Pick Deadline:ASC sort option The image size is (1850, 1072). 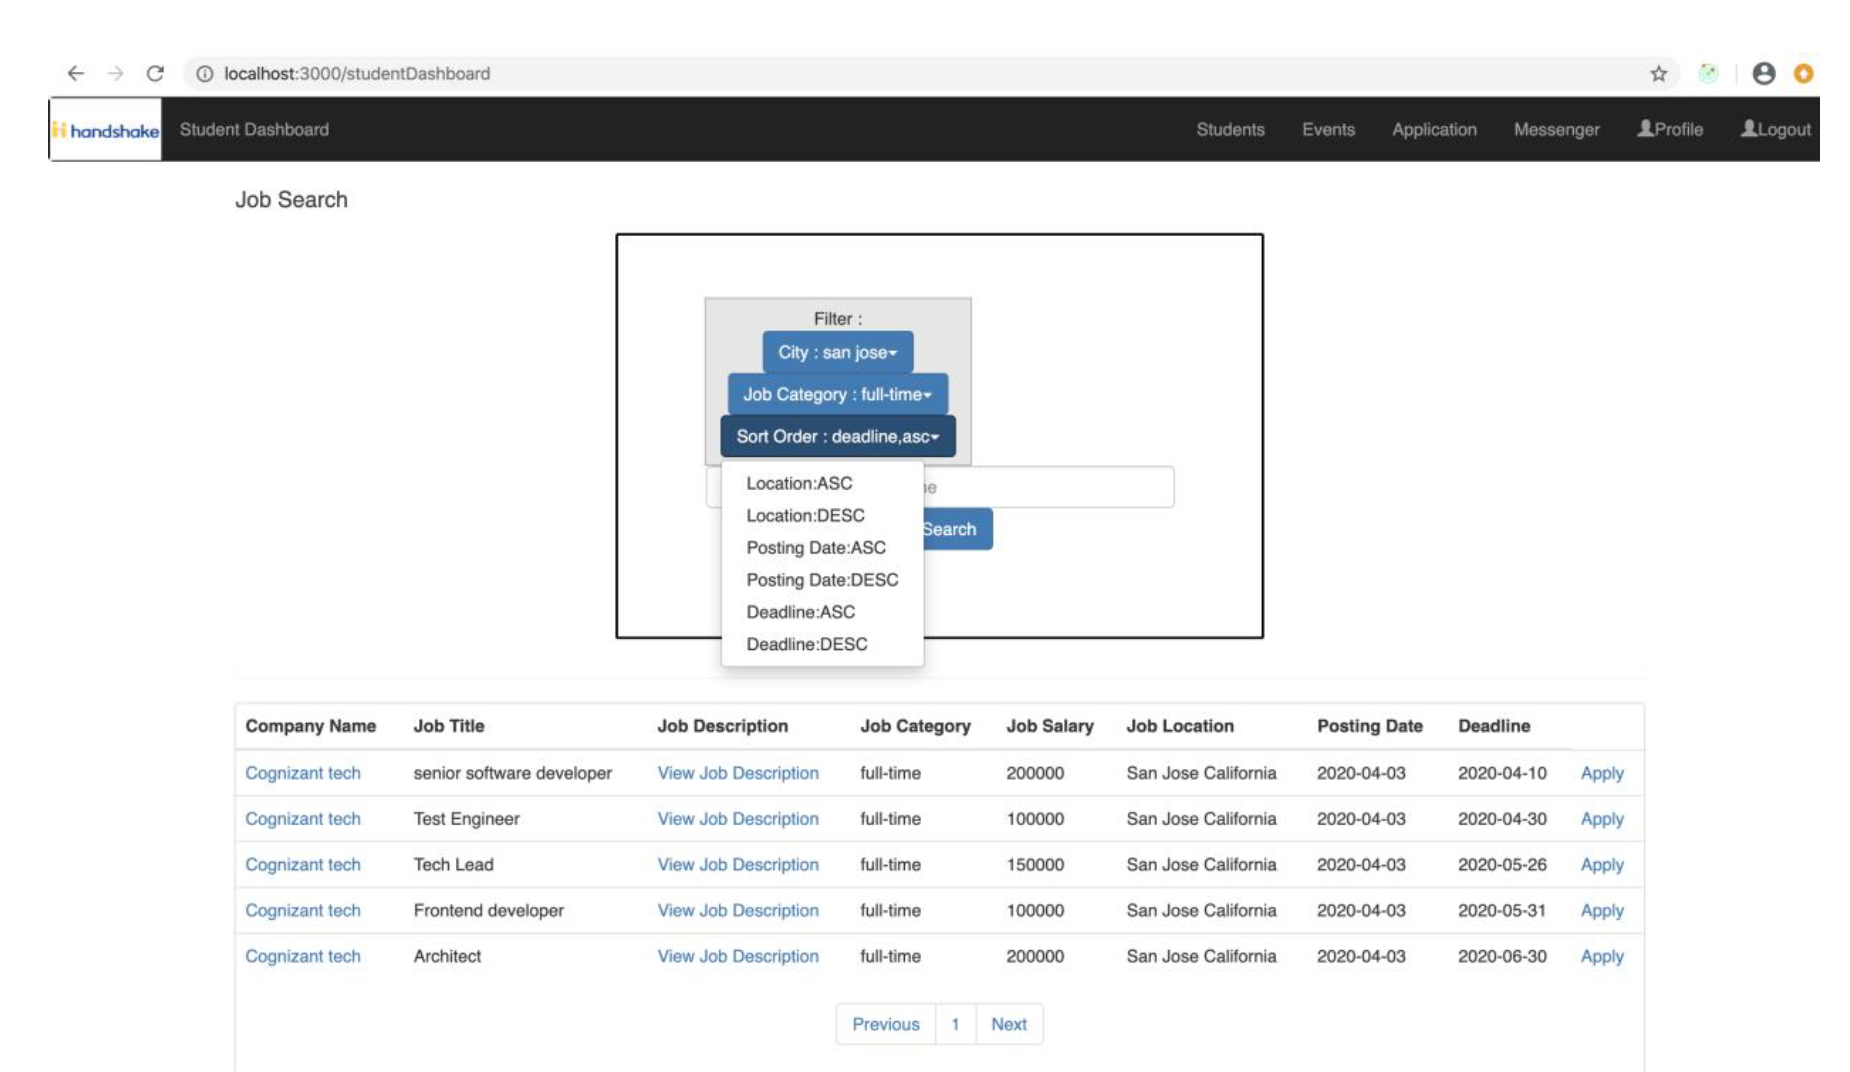click(x=800, y=611)
